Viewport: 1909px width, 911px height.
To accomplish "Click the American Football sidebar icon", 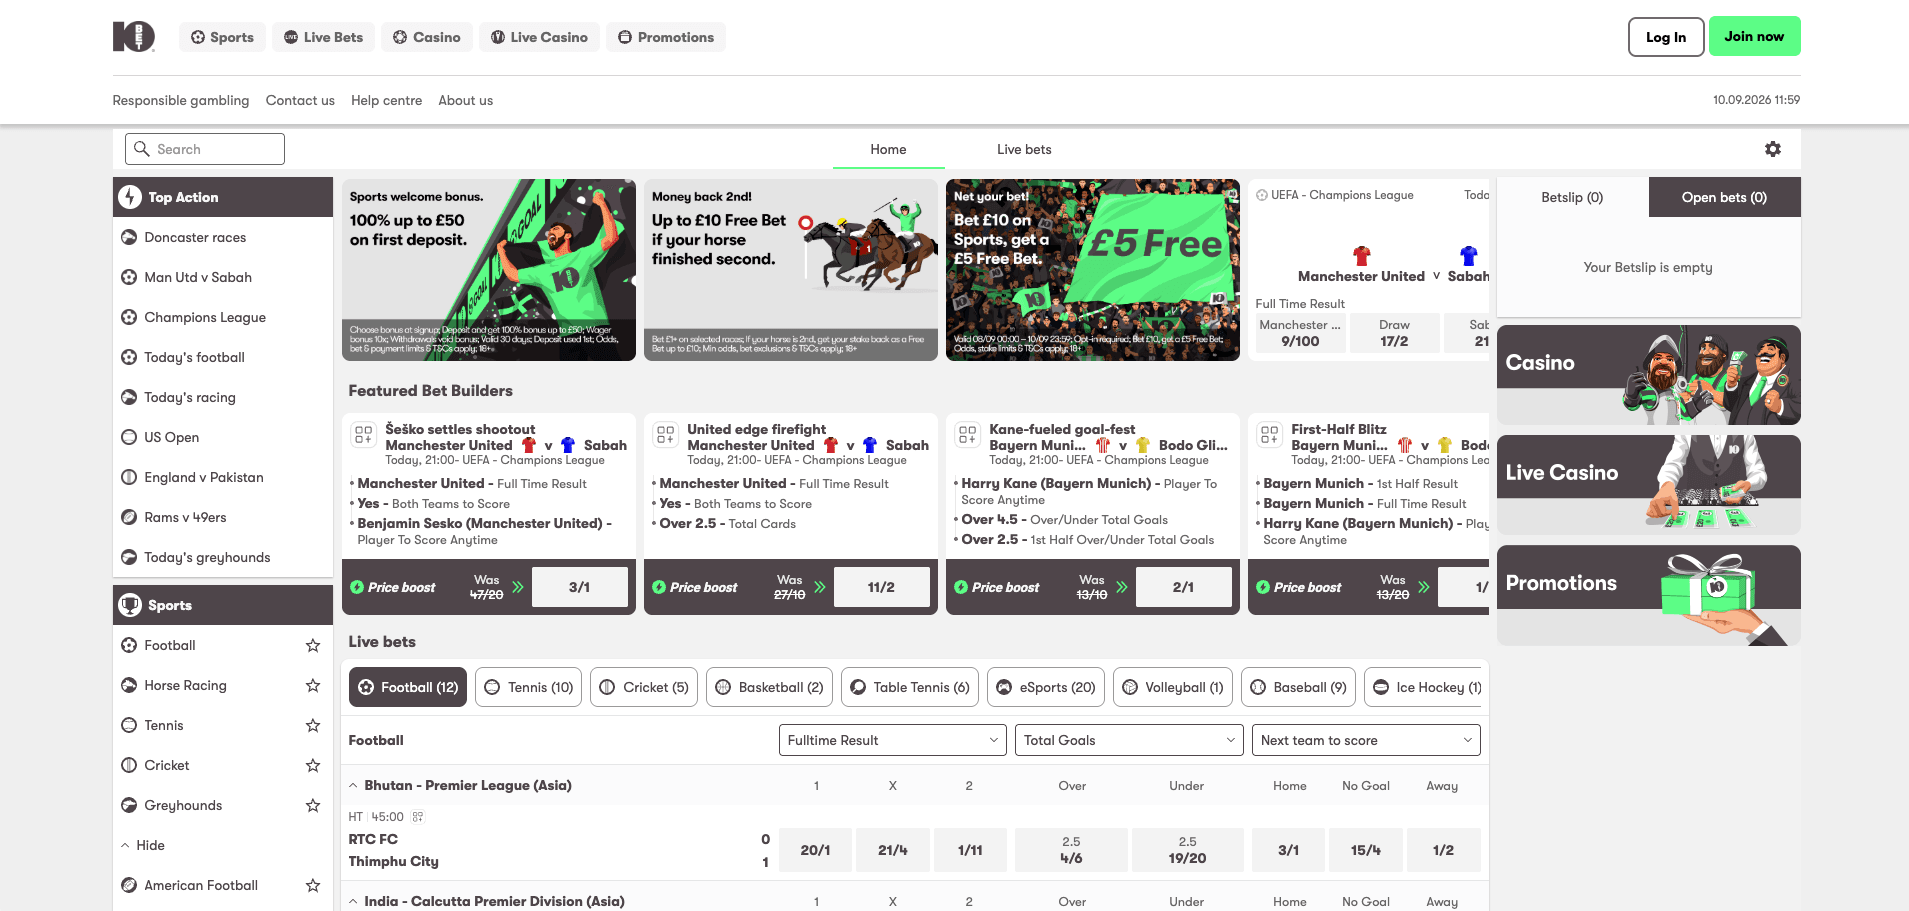I will pos(129,885).
